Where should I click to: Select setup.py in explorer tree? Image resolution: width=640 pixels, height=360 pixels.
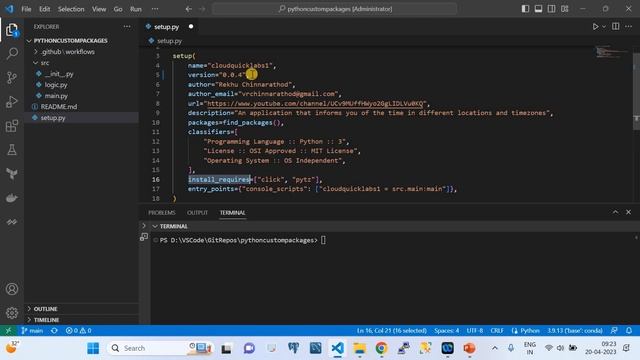point(53,118)
